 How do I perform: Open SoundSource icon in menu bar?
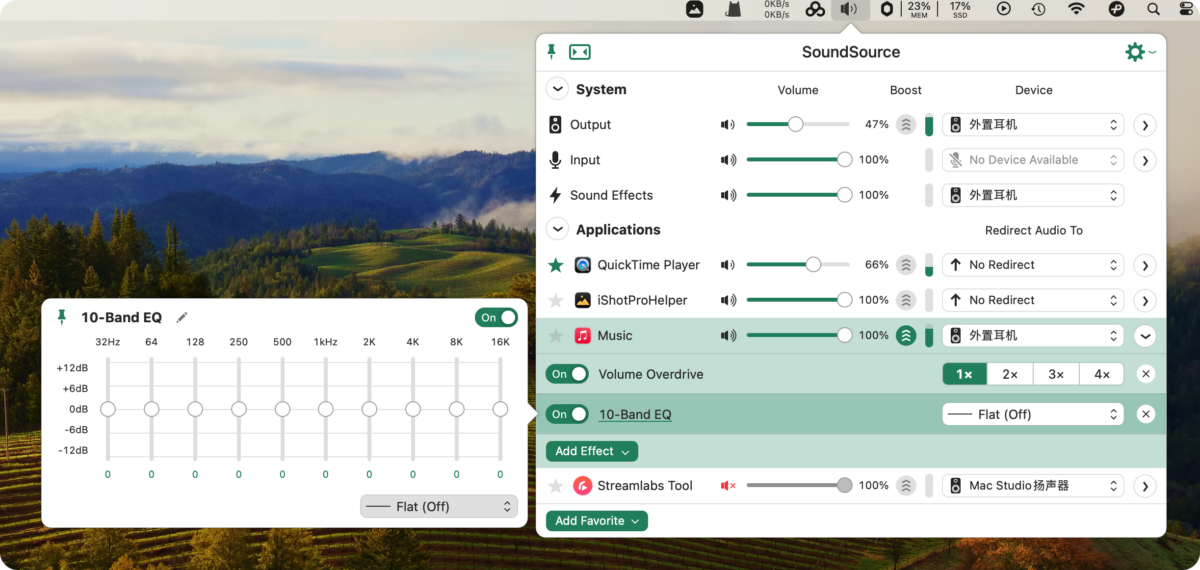(849, 9)
